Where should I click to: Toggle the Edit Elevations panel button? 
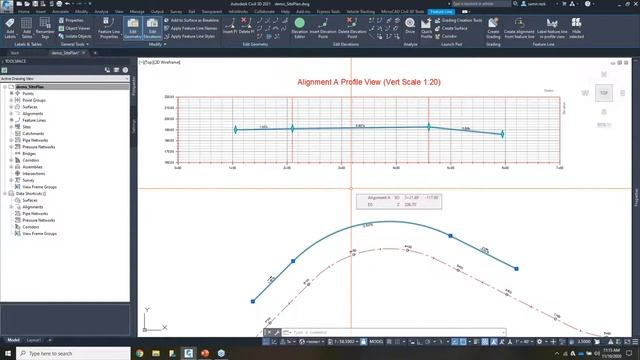click(152, 28)
